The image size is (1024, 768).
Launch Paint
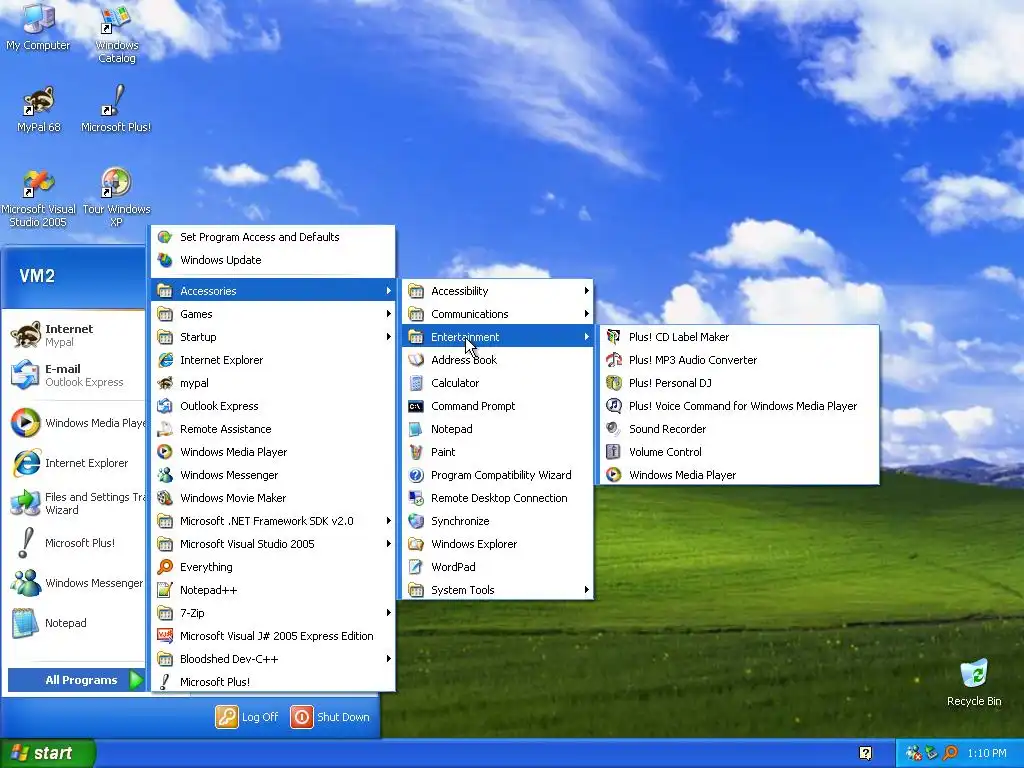tap(498, 452)
